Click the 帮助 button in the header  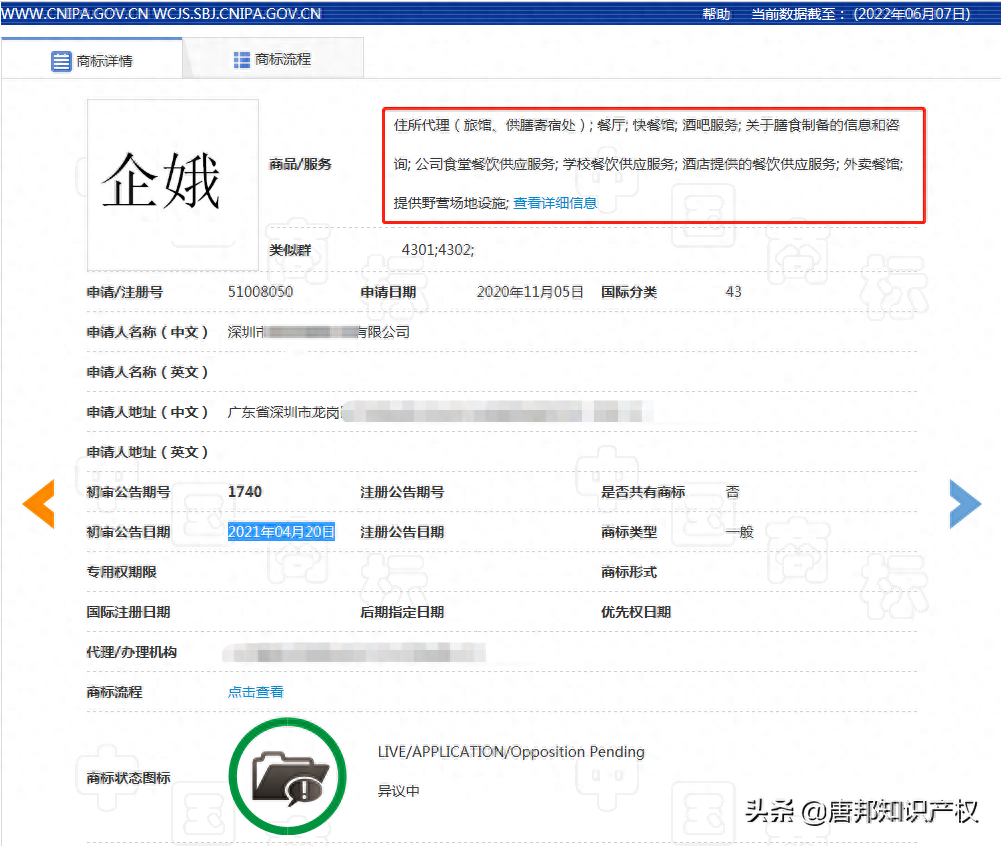tap(716, 14)
